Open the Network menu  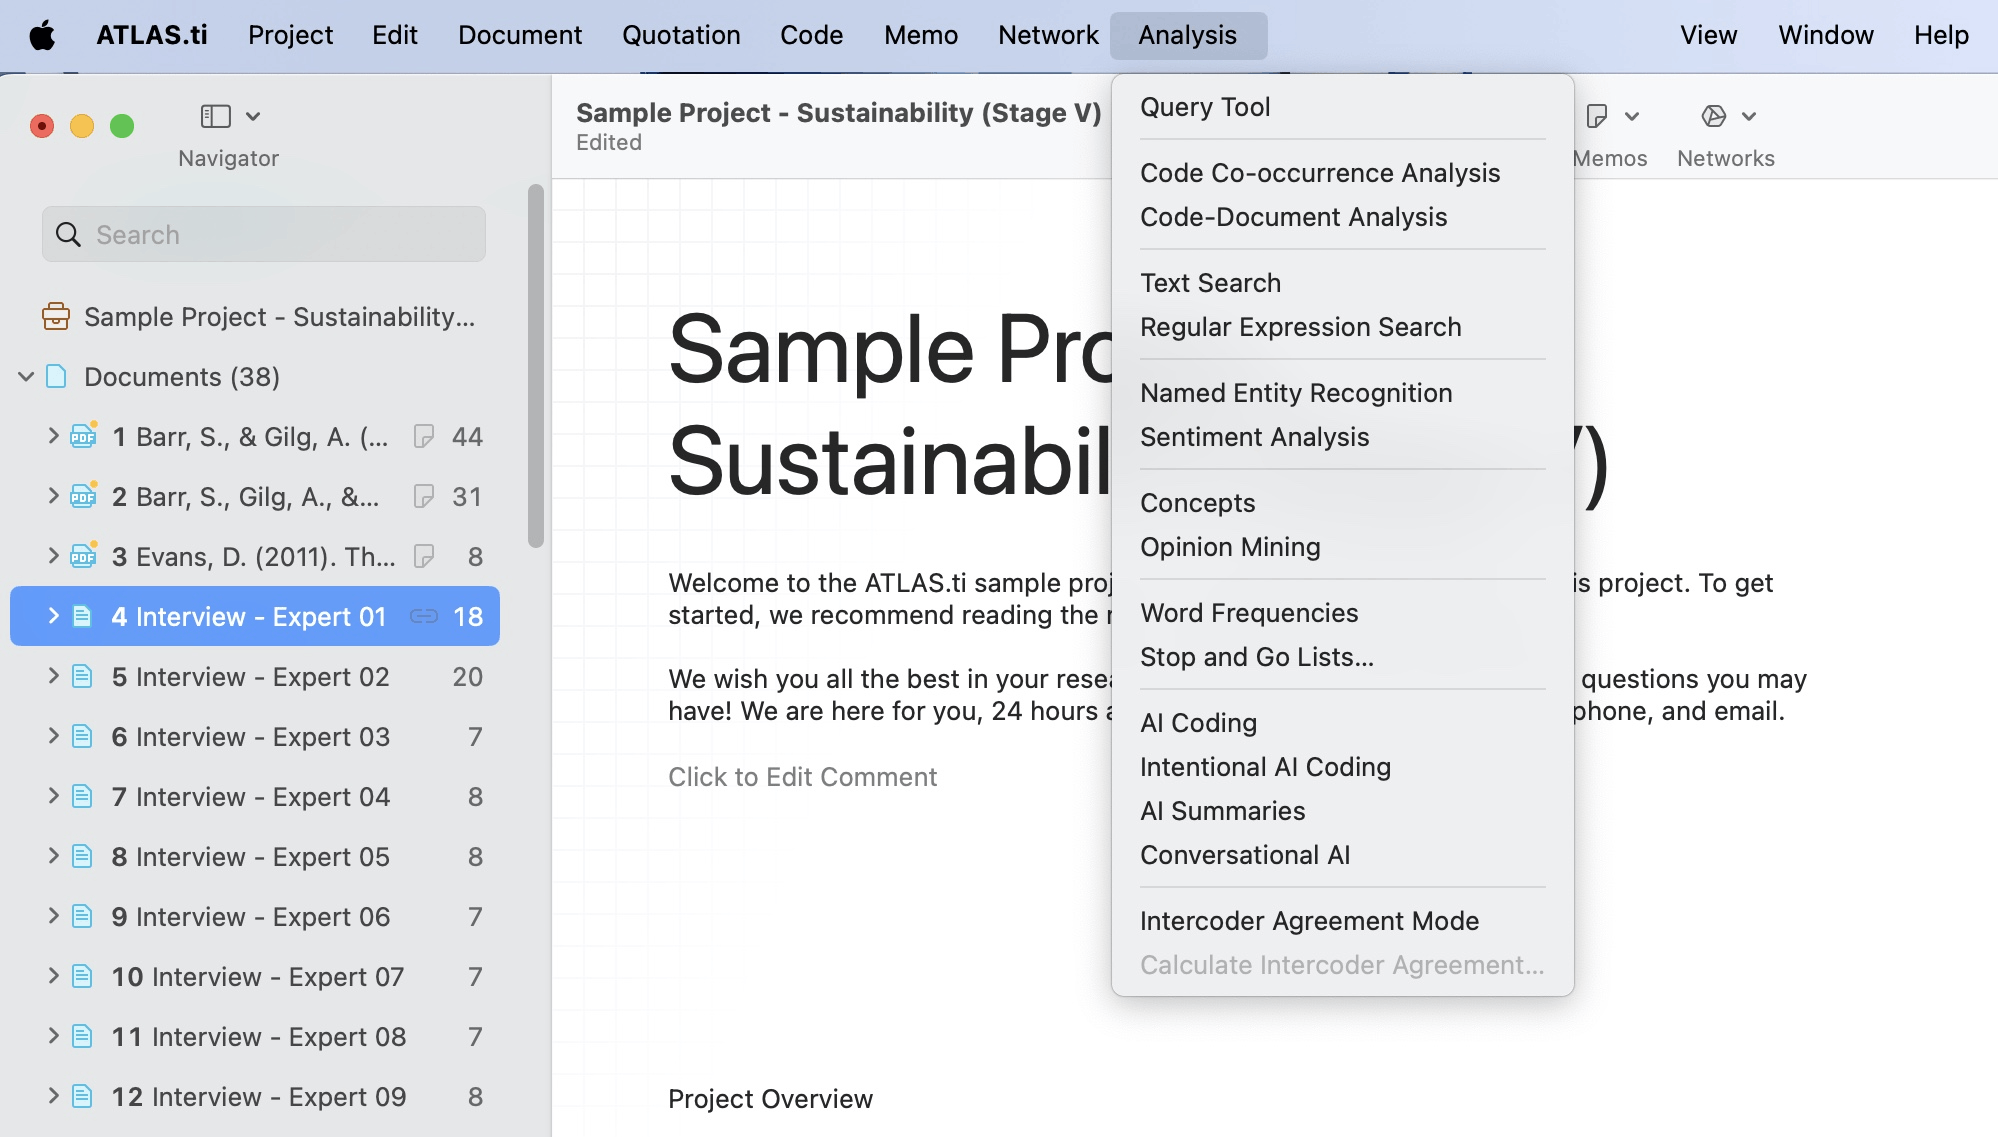(x=1048, y=35)
